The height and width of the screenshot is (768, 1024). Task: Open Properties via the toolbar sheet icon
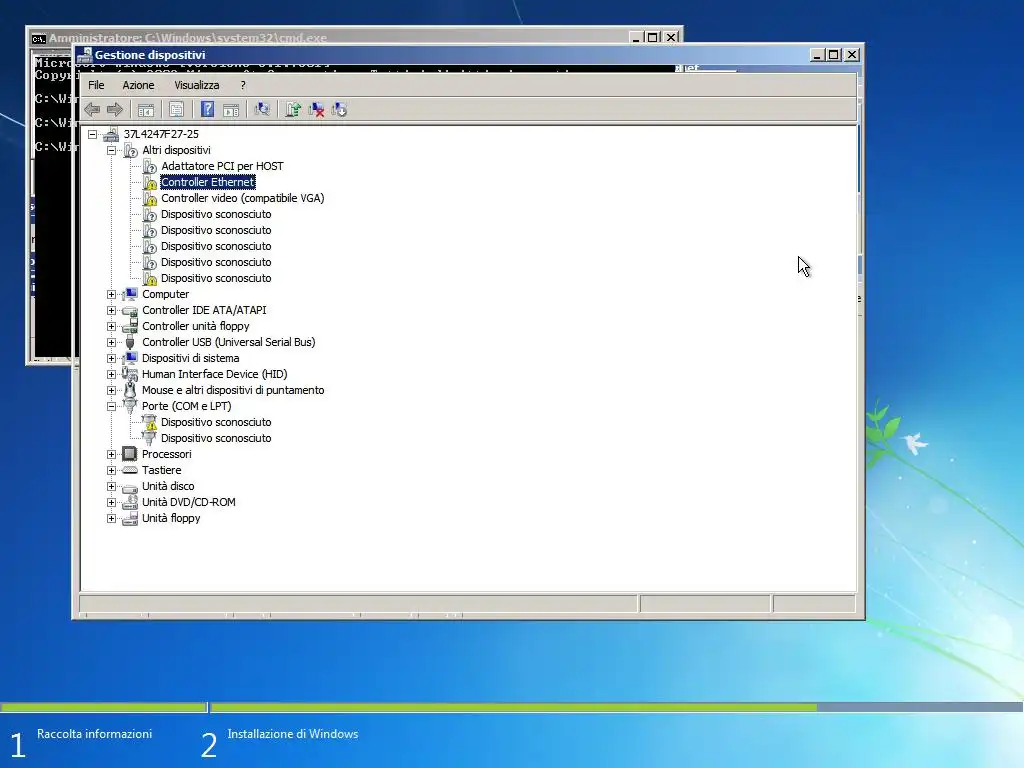point(176,110)
